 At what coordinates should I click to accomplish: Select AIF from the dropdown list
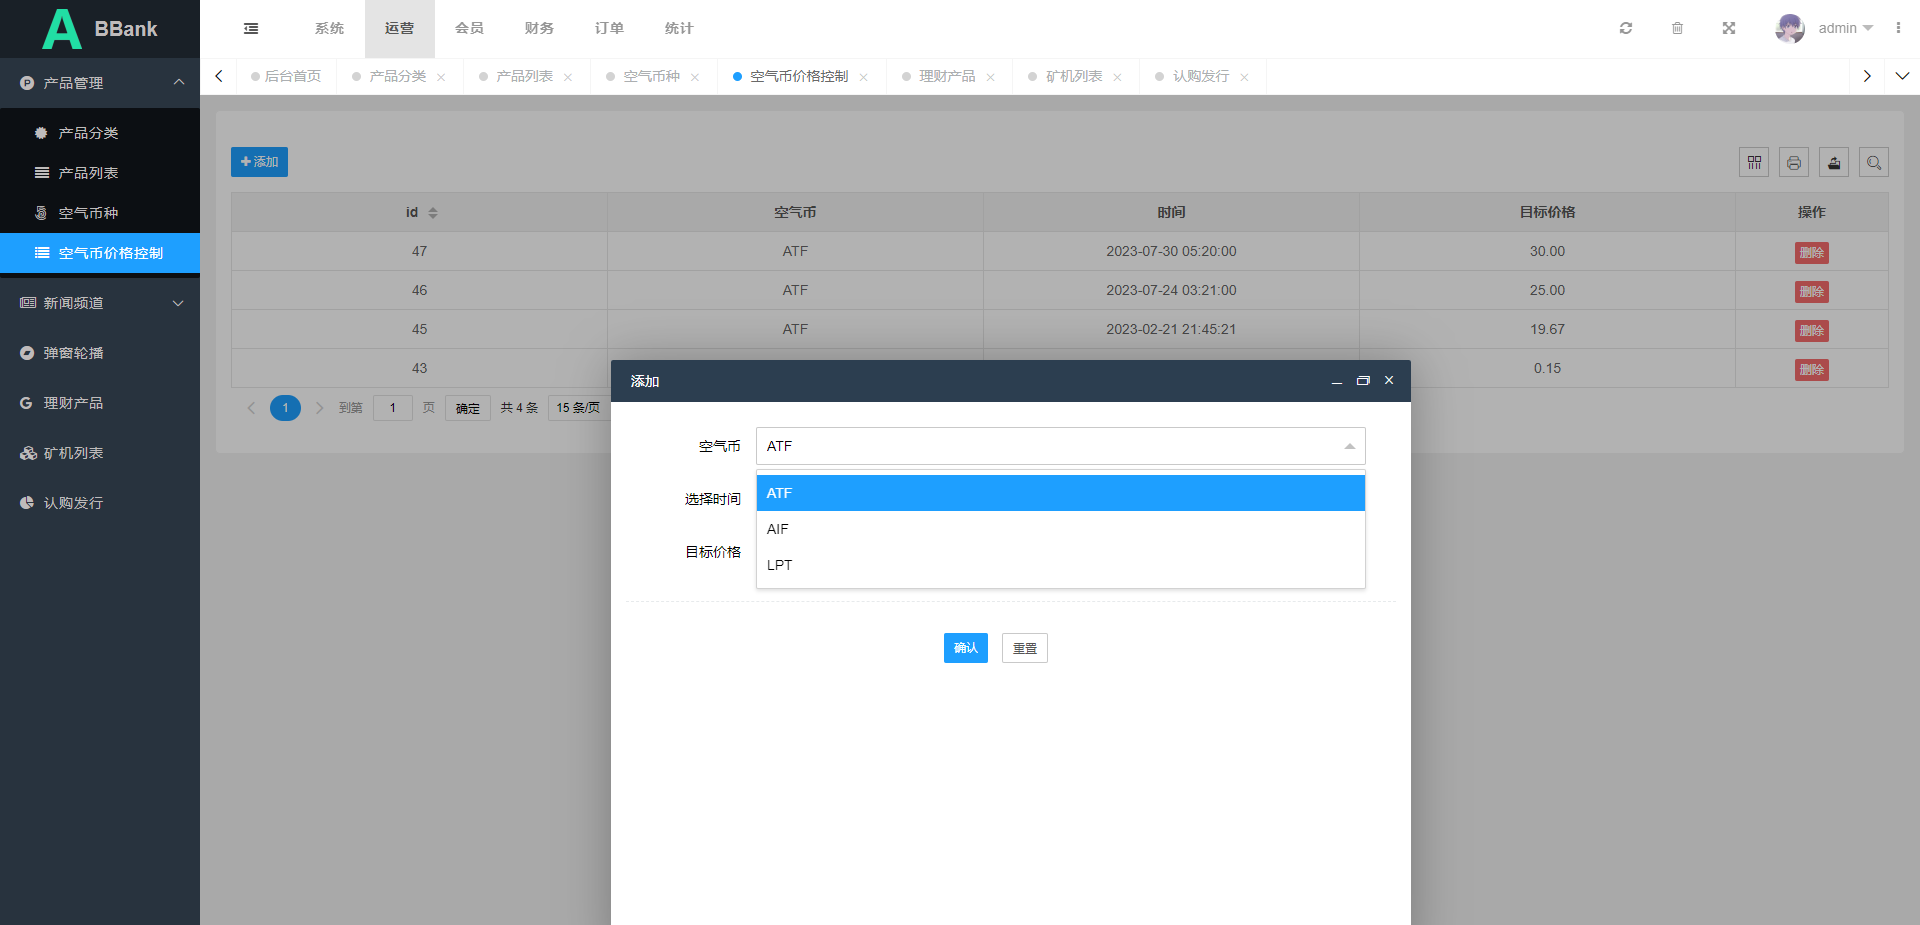[x=1060, y=529]
